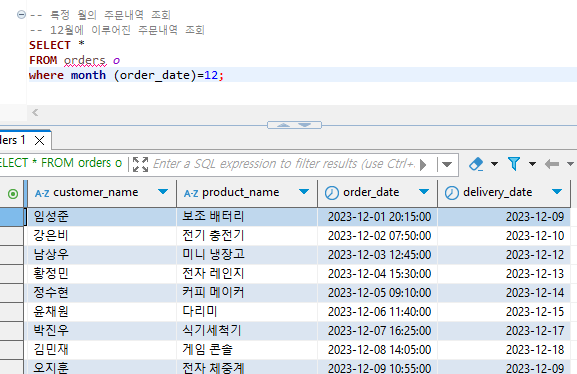Click the delivery_date clock type icon
The image size is (577, 374).
click(452, 193)
